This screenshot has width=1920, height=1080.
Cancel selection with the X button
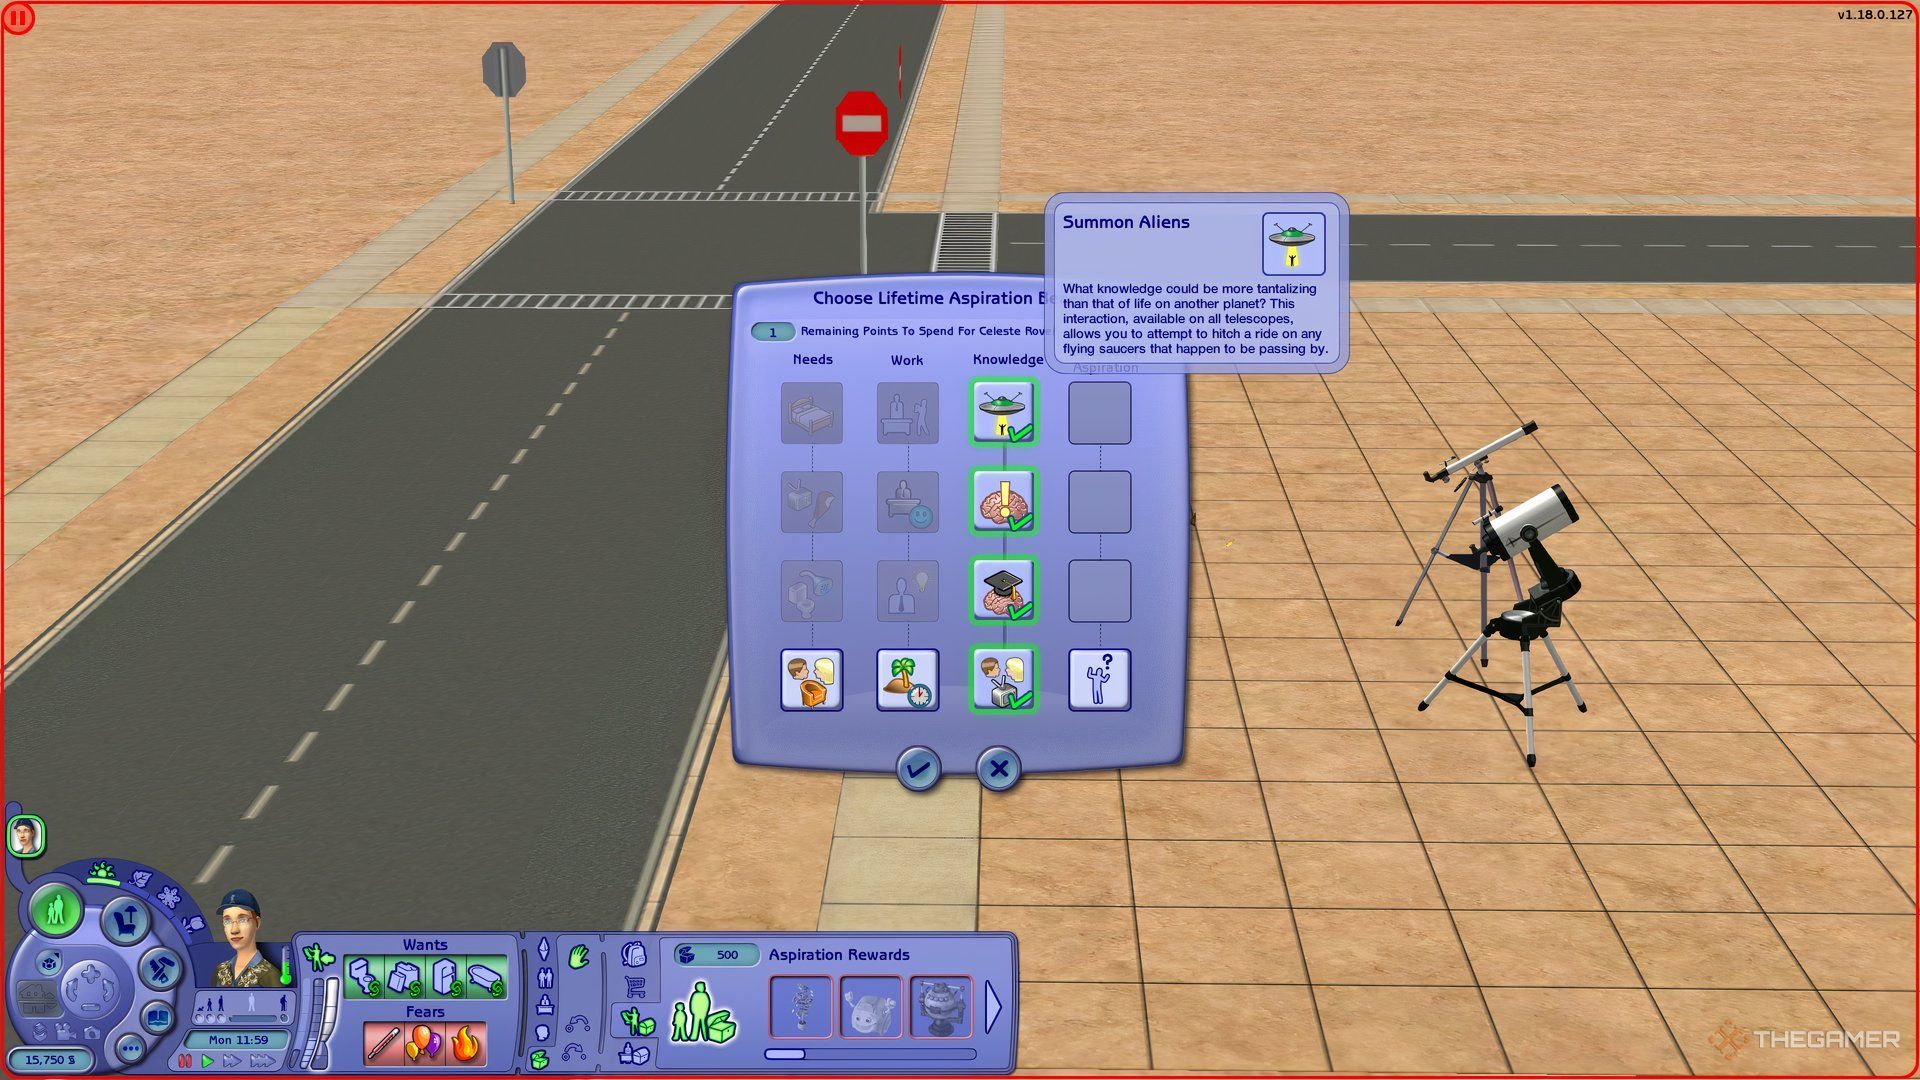pos(1000,767)
